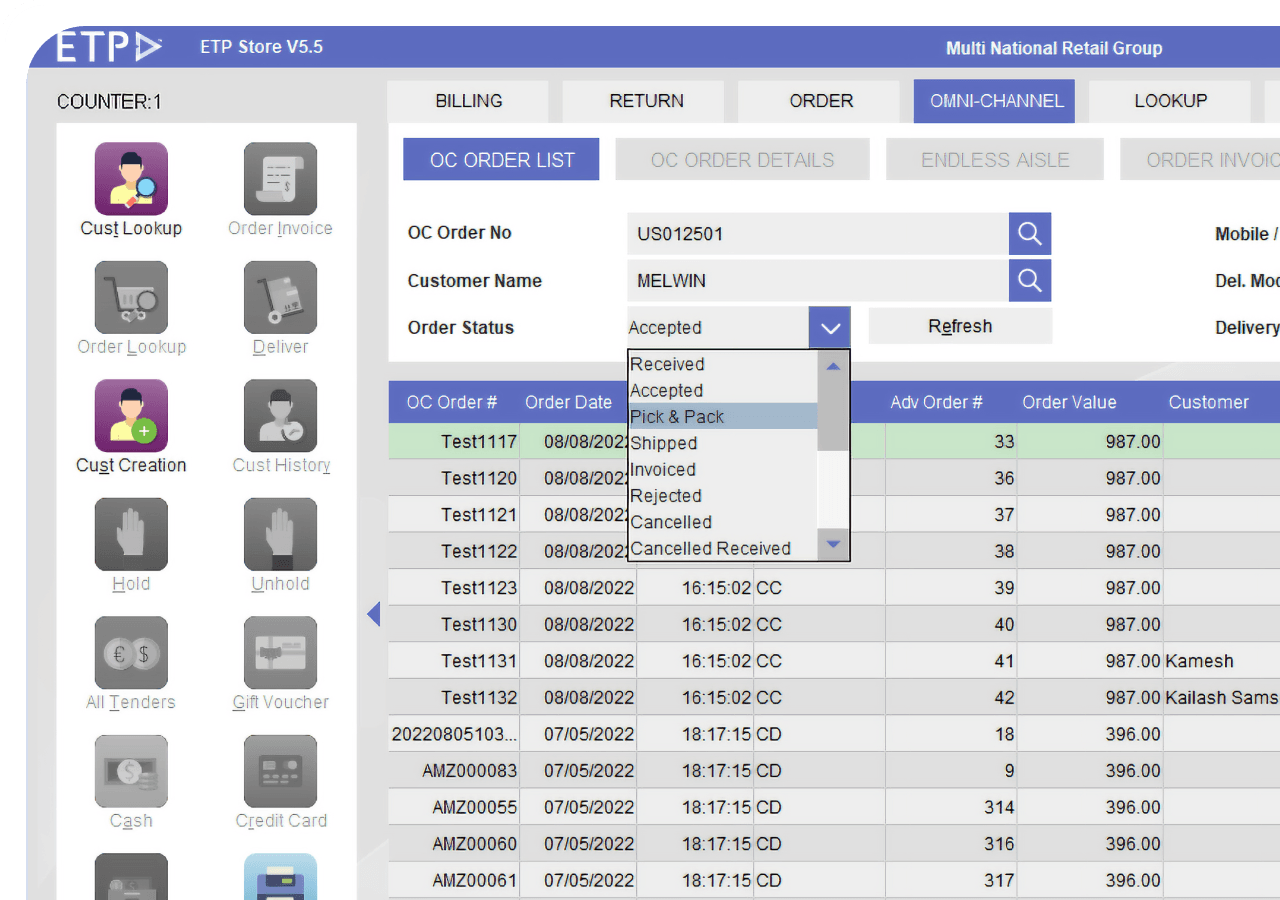The height and width of the screenshot is (900, 1280).
Task: Click the All Tenders icon
Action: [x=131, y=654]
